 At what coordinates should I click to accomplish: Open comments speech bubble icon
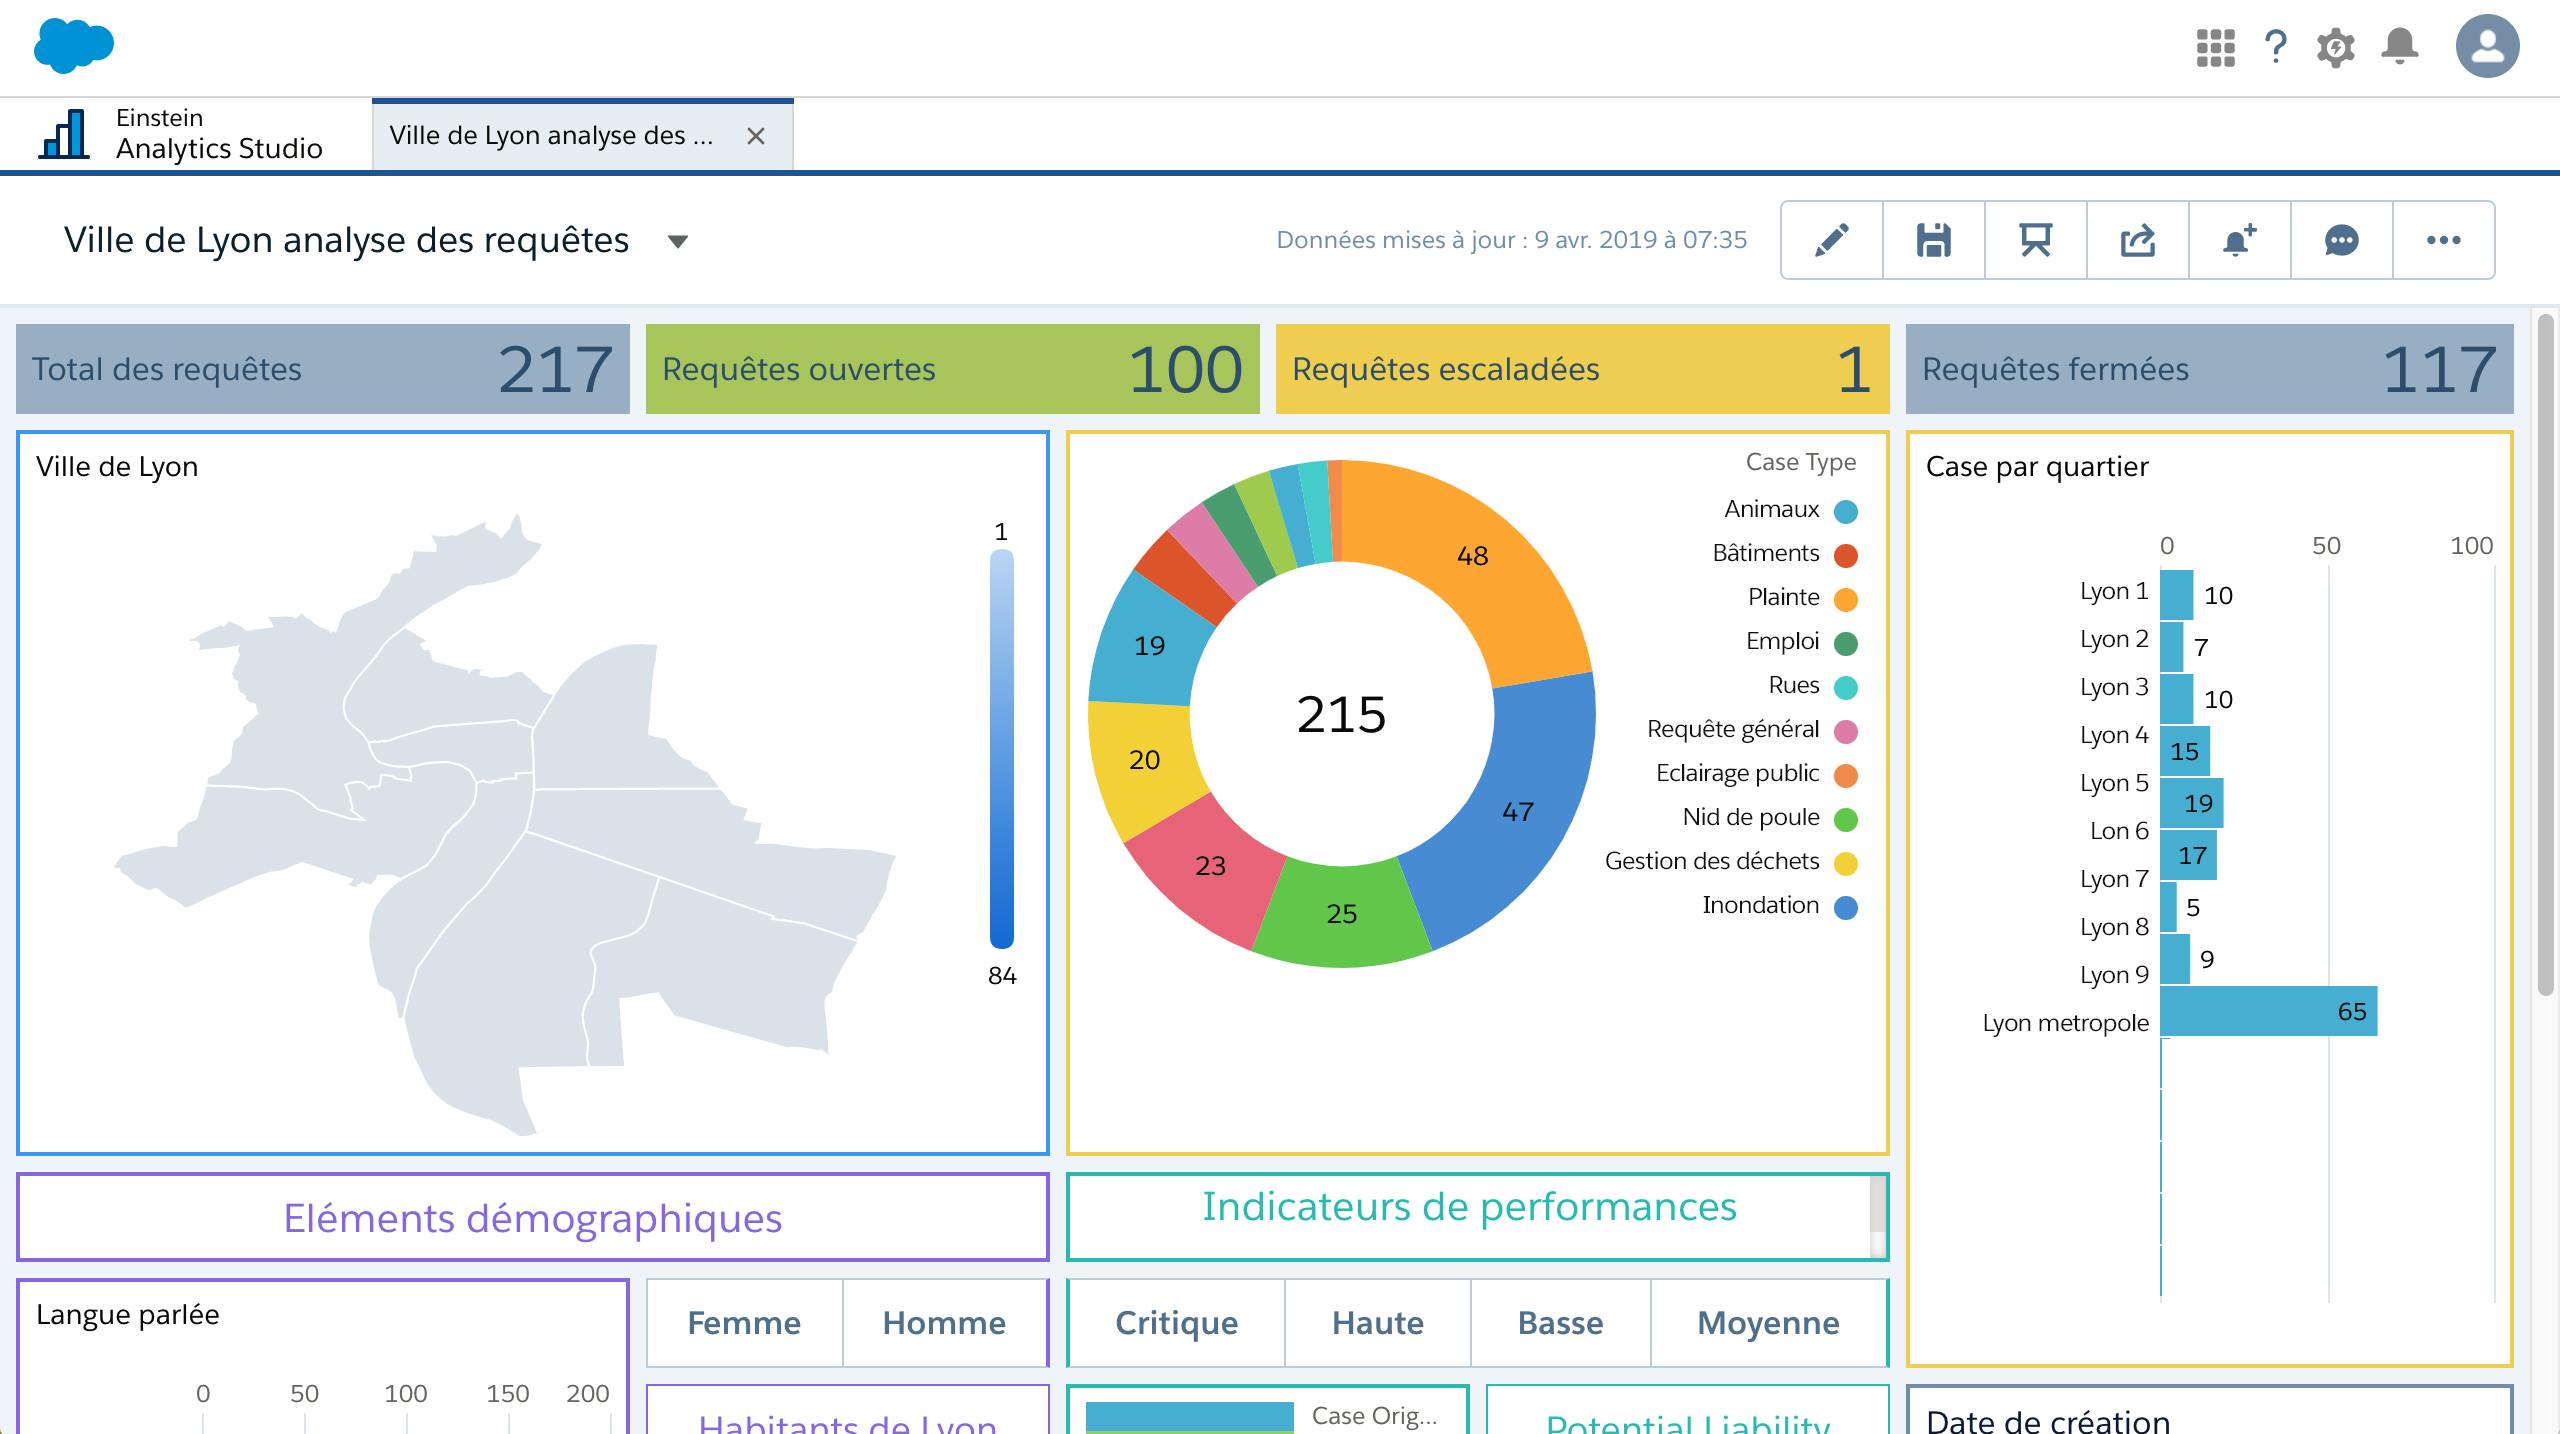2341,240
